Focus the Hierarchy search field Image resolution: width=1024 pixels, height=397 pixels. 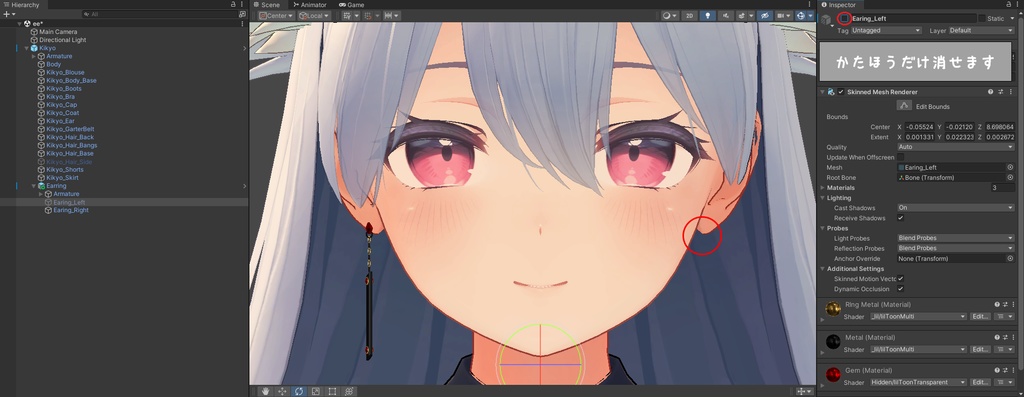click(x=159, y=14)
